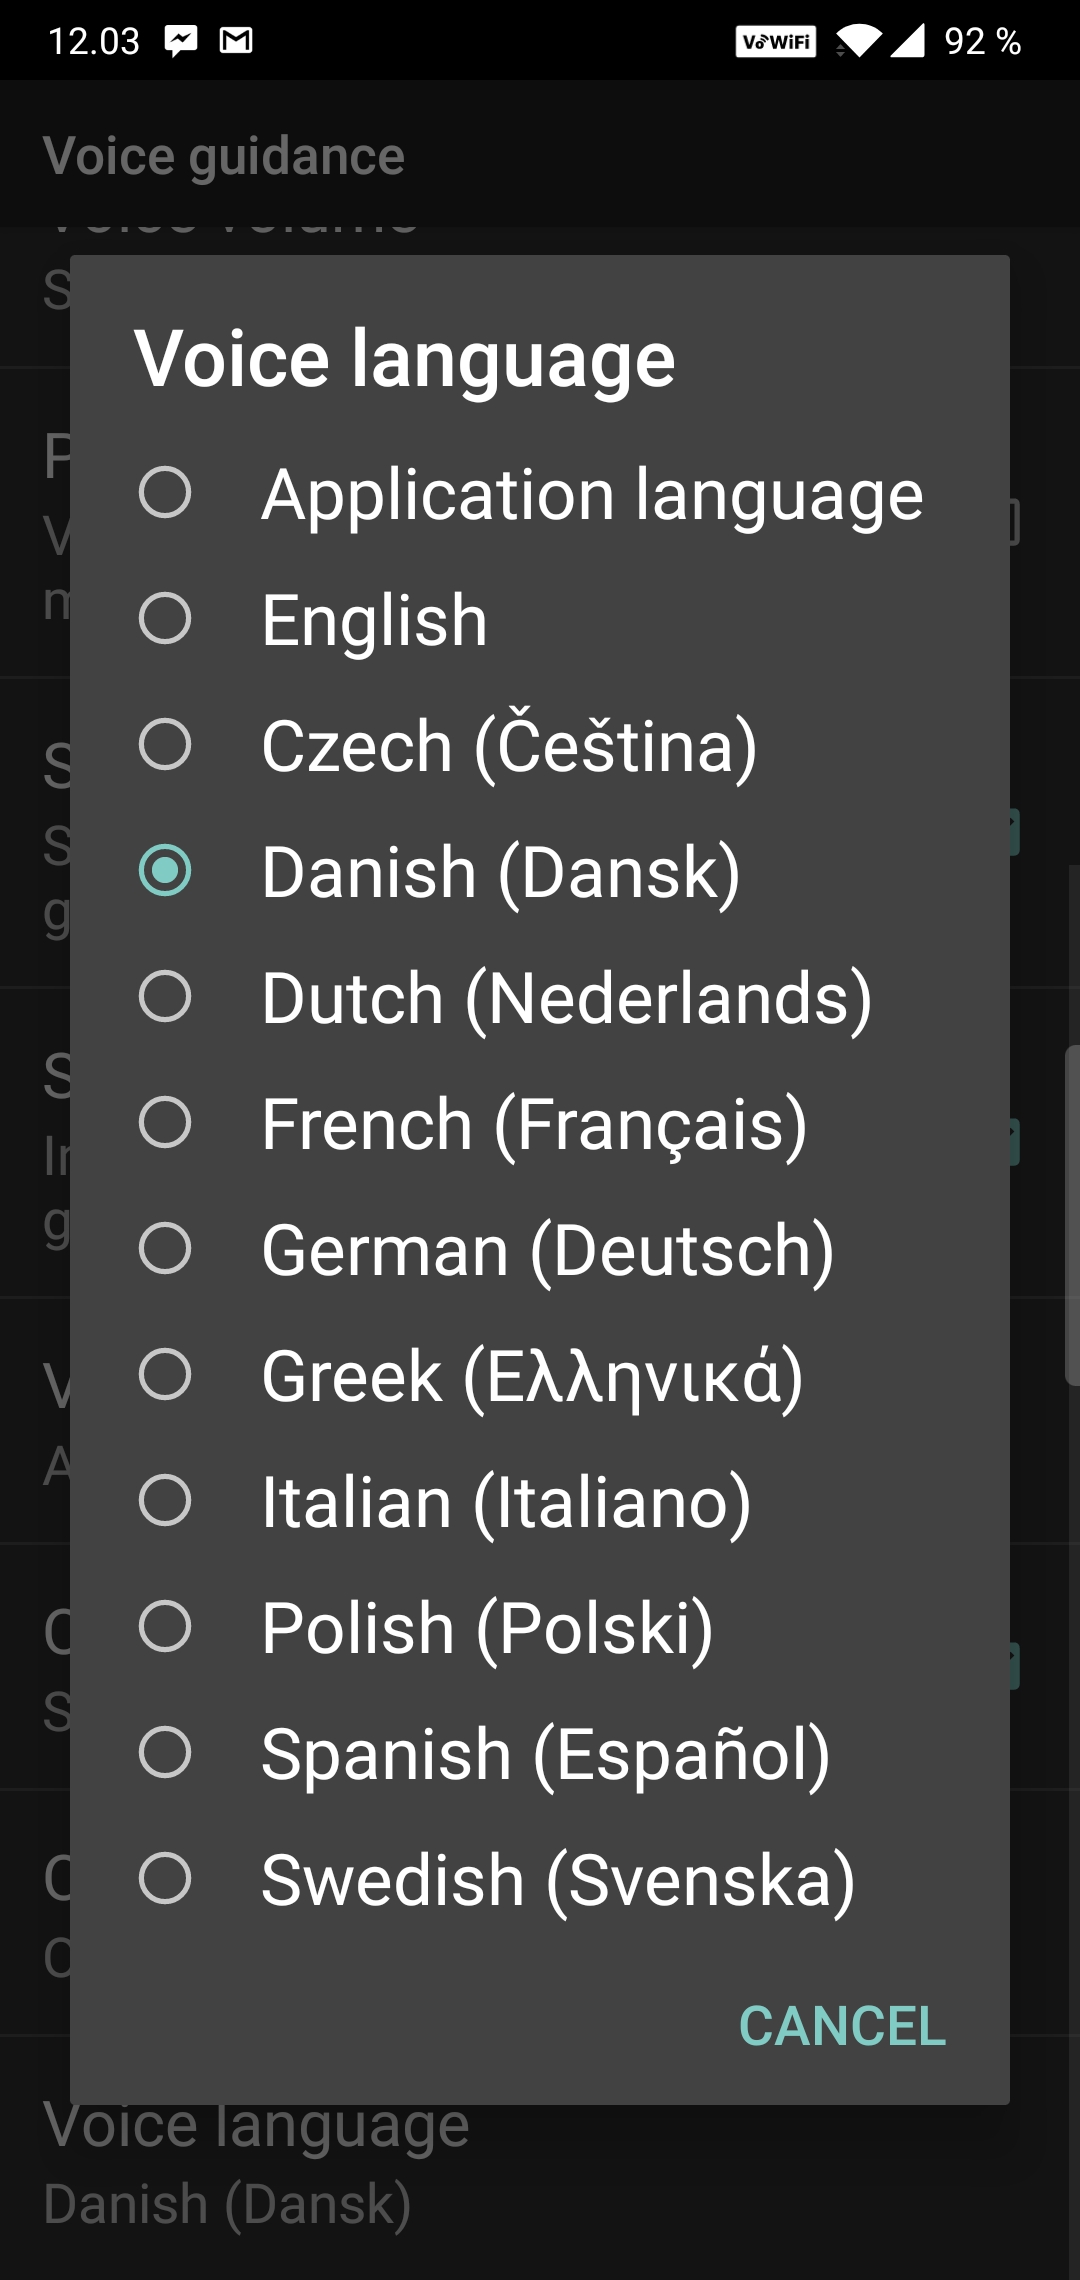Select Greek (Ελληνικά) radio option
The image size is (1080, 2280).
(540, 1375)
